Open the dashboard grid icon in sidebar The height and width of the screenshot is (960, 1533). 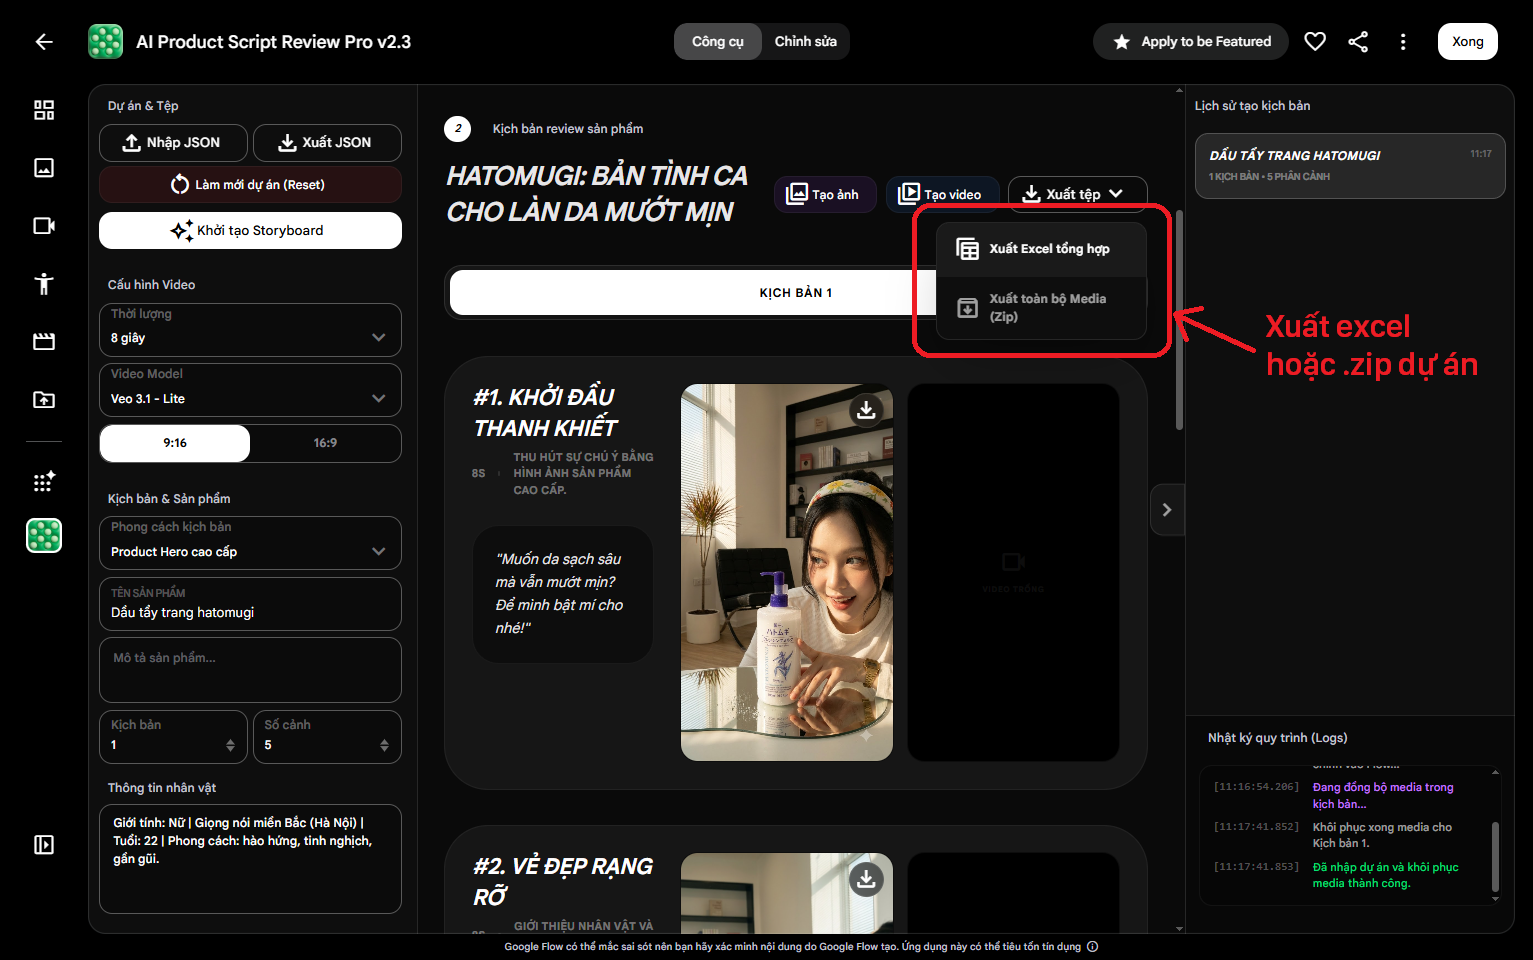pyautogui.click(x=44, y=110)
